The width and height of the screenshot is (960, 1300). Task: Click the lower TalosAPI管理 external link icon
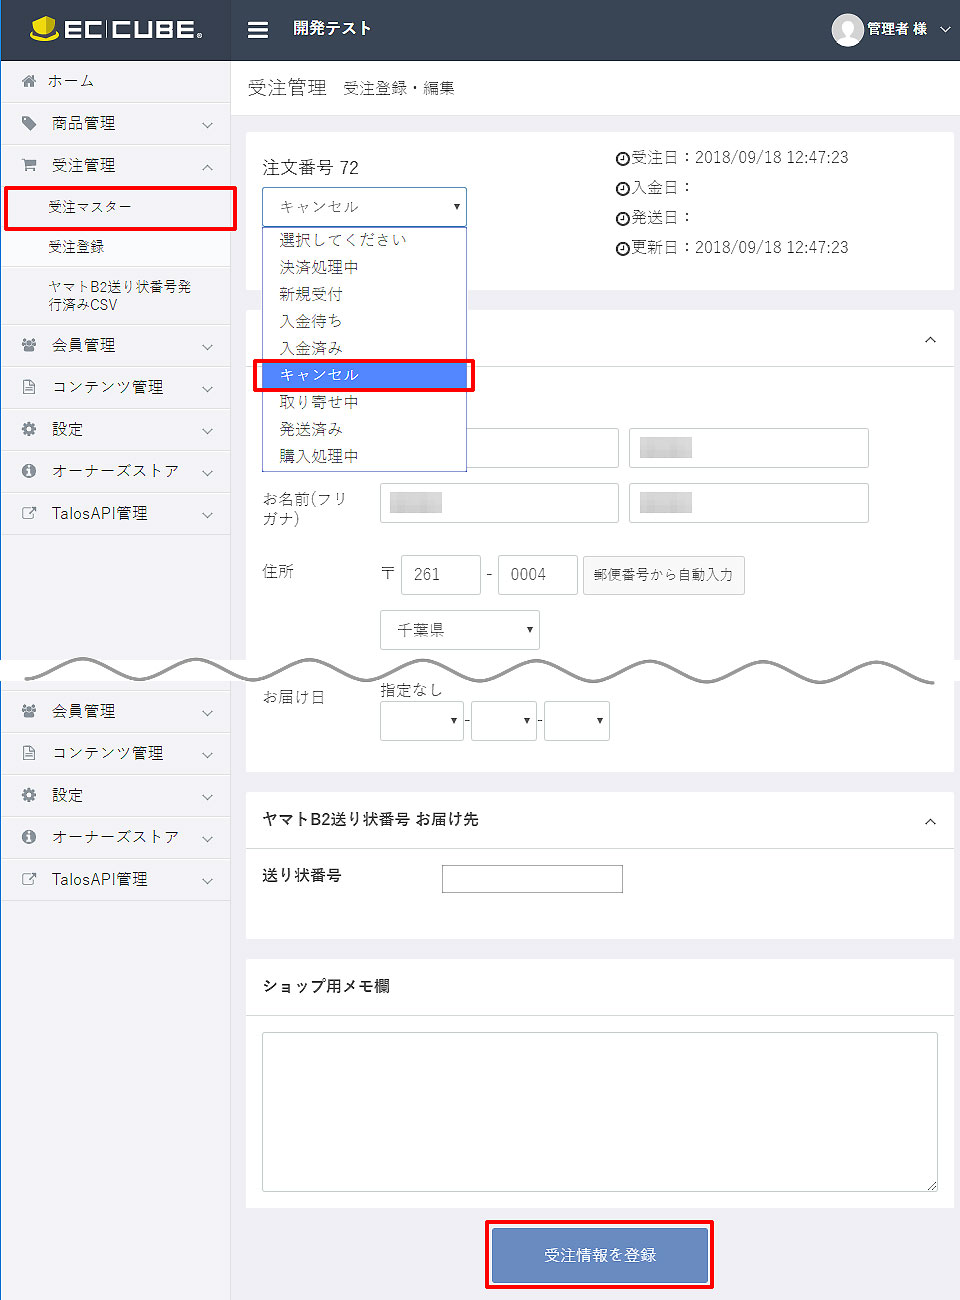29,879
